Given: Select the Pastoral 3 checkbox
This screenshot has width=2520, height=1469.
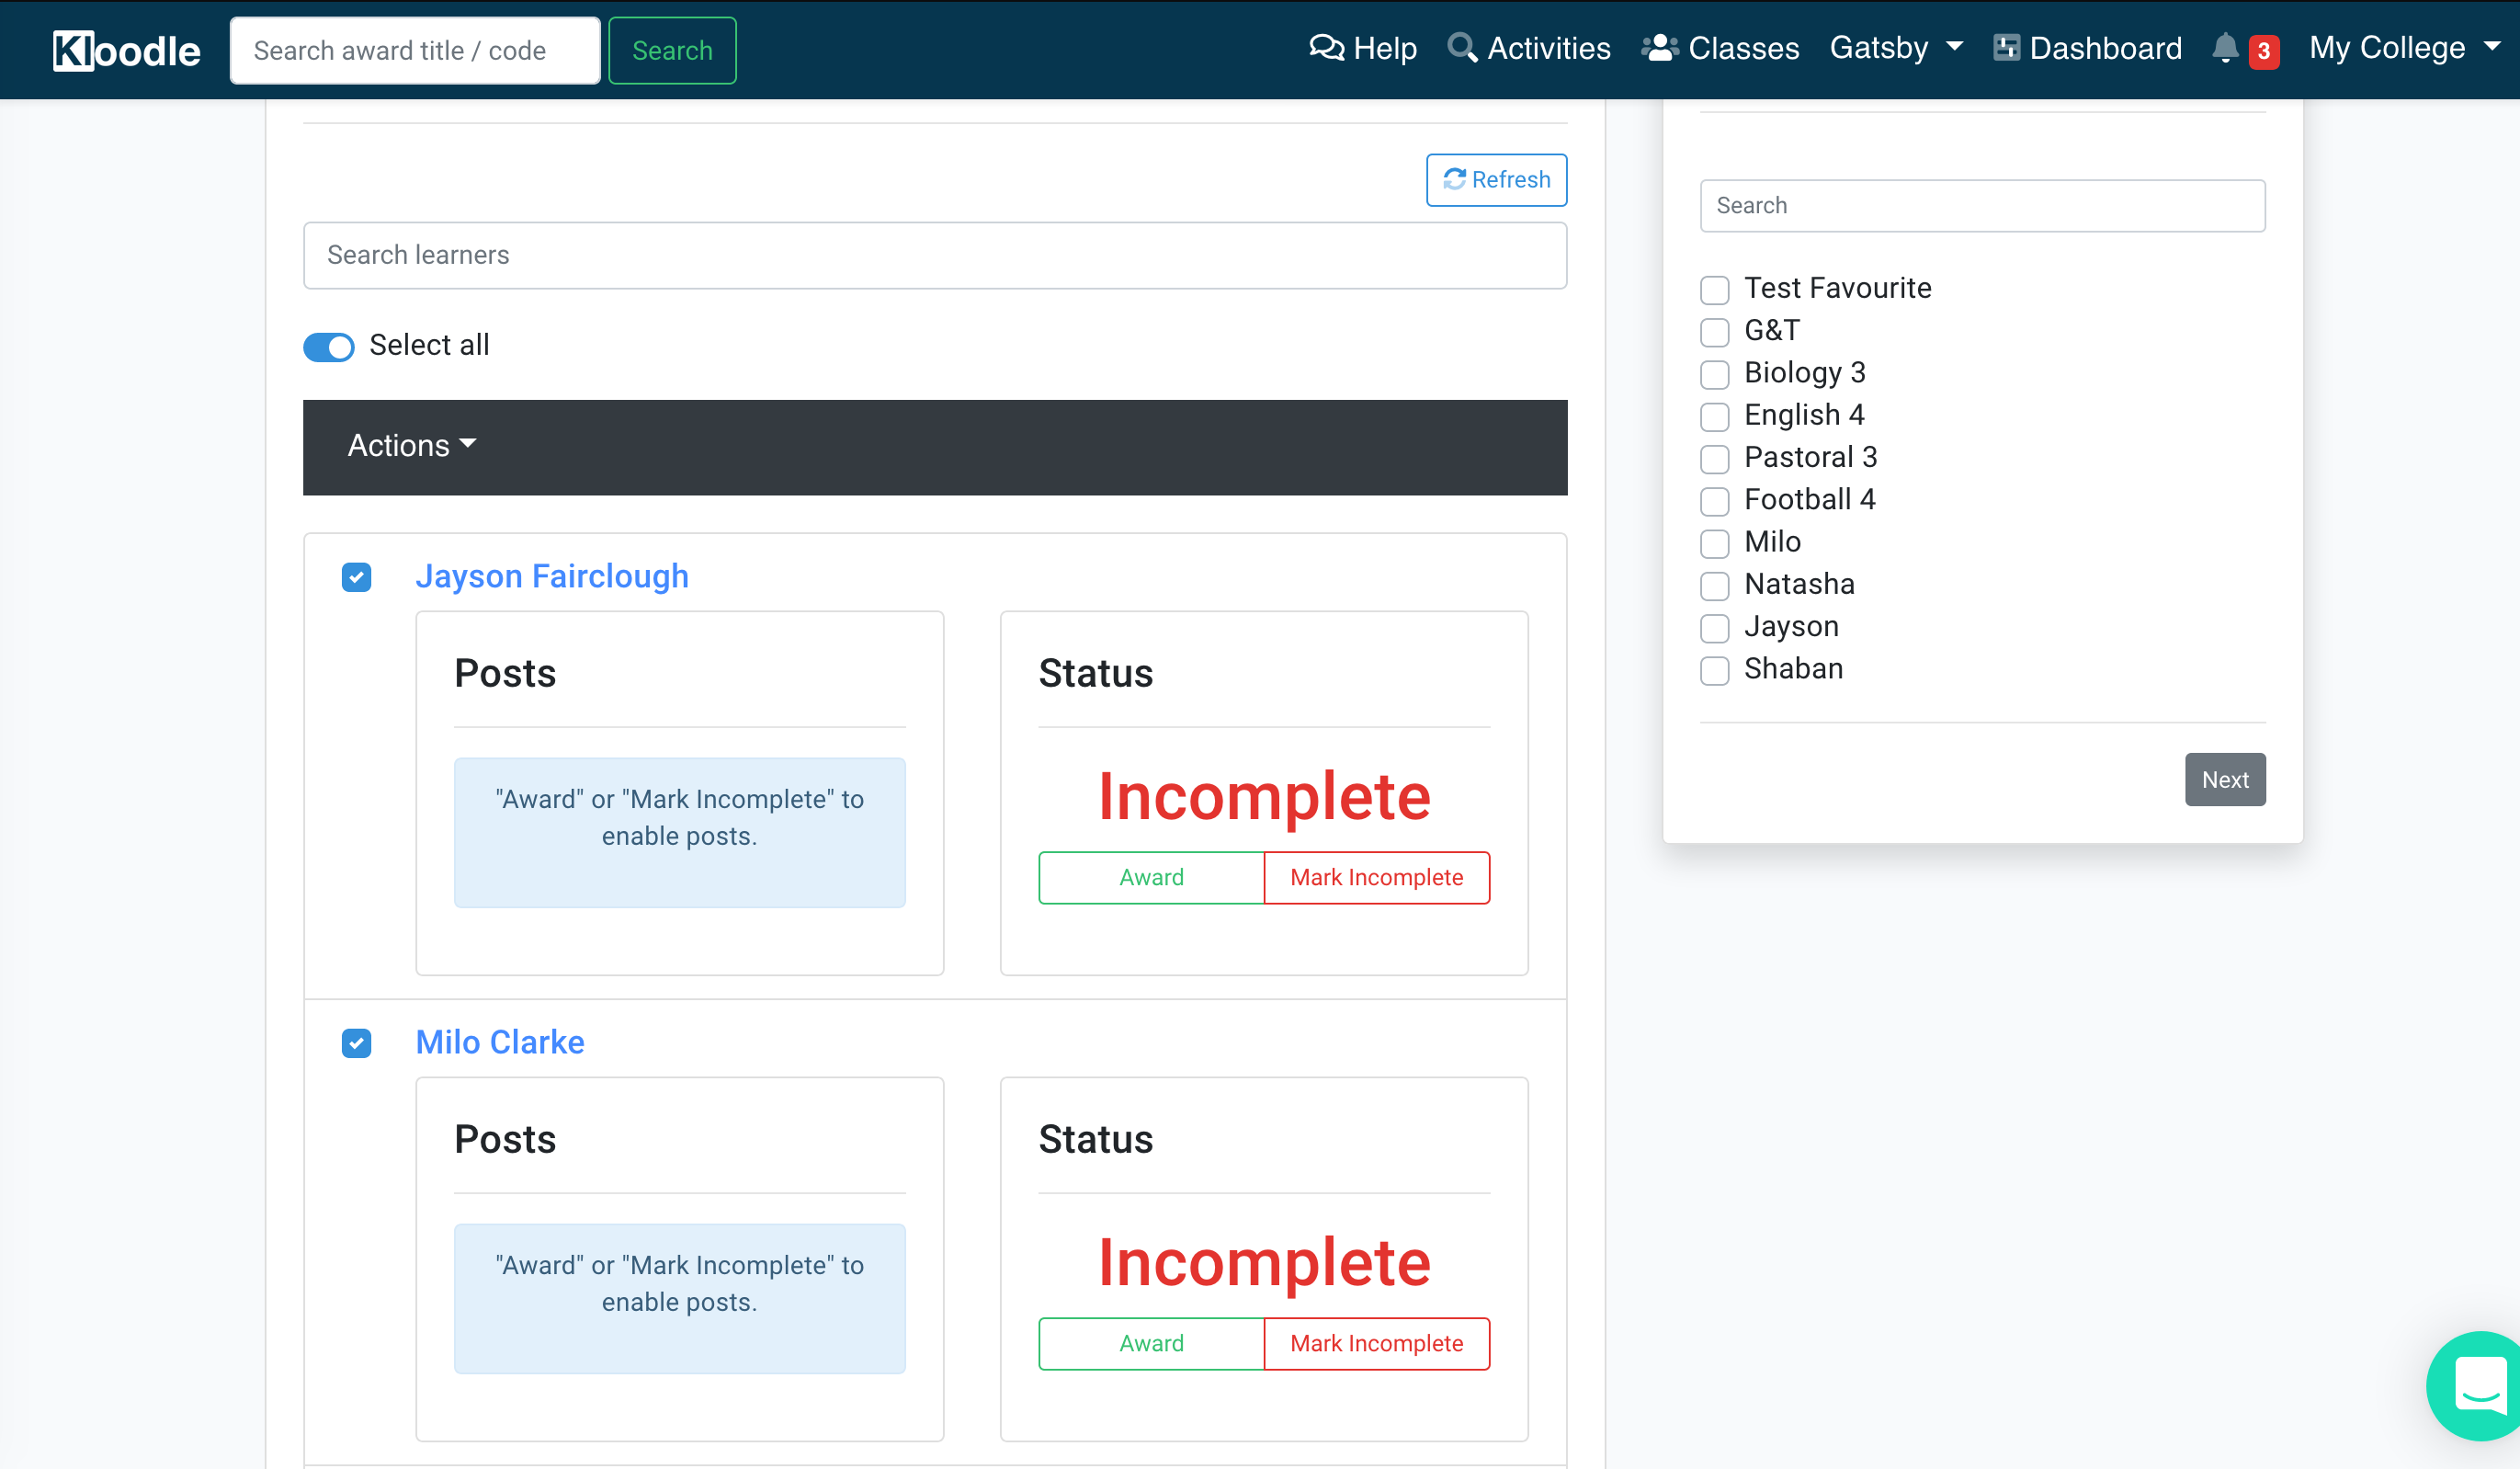Looking at the screenshot, I should tap(1715, 459).
